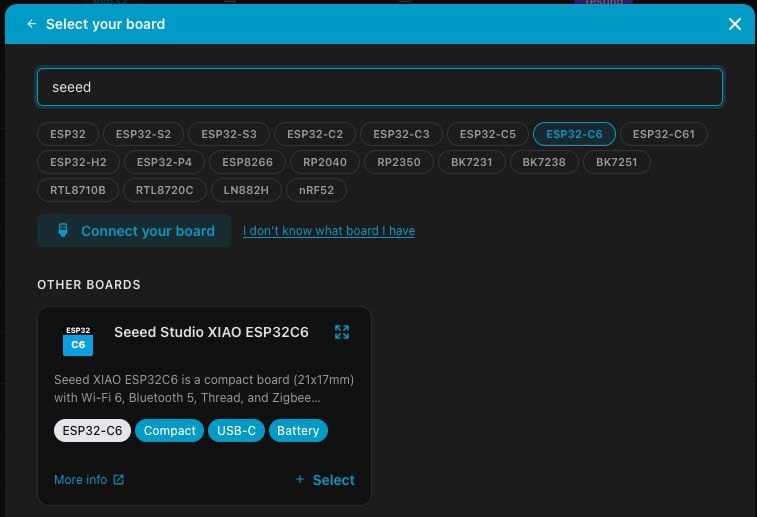Choose the BK7251 filter chip
The height and width of the screenshot is (517, 757).
click(x=617, y=162)
